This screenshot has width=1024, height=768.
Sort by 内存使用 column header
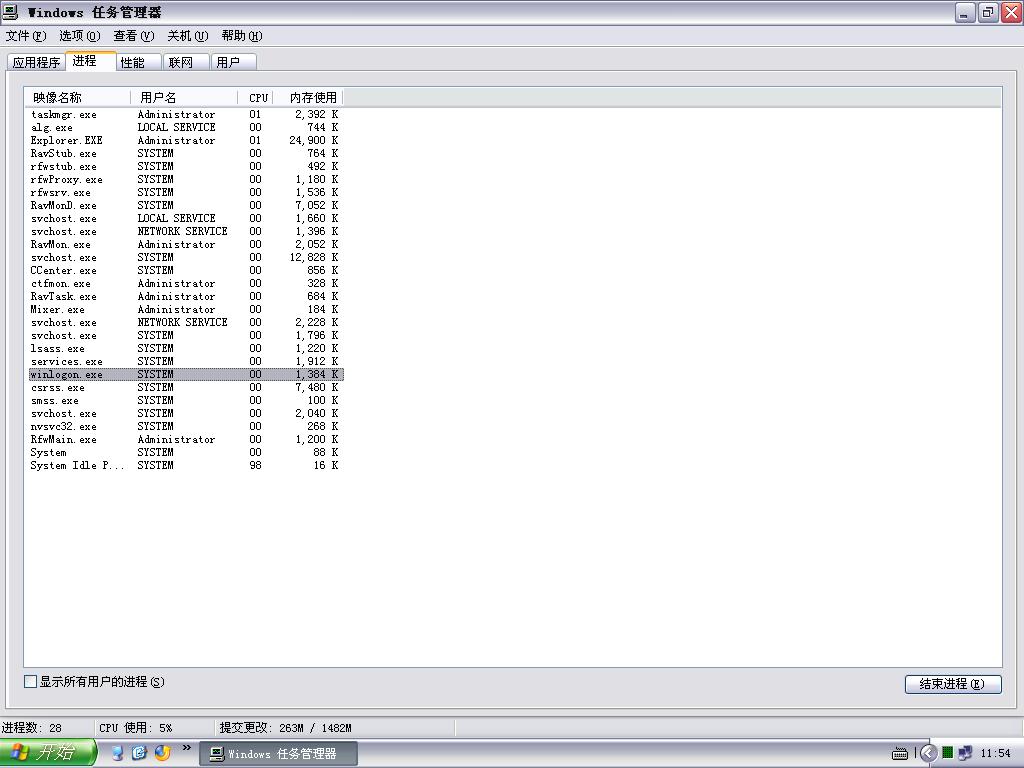coord(308,98)
